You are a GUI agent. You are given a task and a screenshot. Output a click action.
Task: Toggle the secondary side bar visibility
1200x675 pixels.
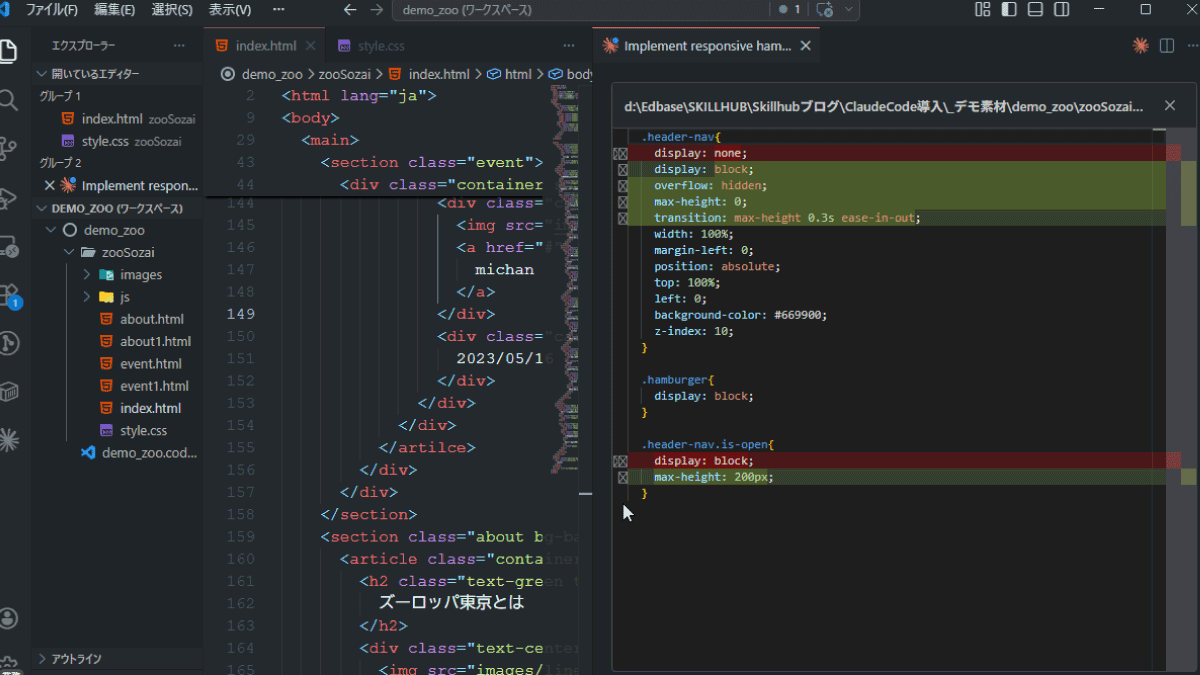coord(1061,10)
